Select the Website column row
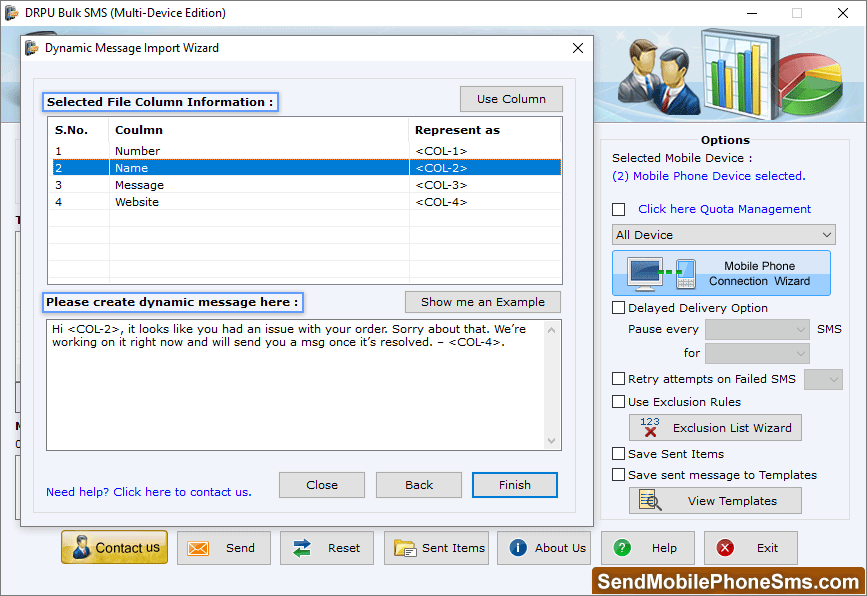The image size is (867, 596). [306, 202]
